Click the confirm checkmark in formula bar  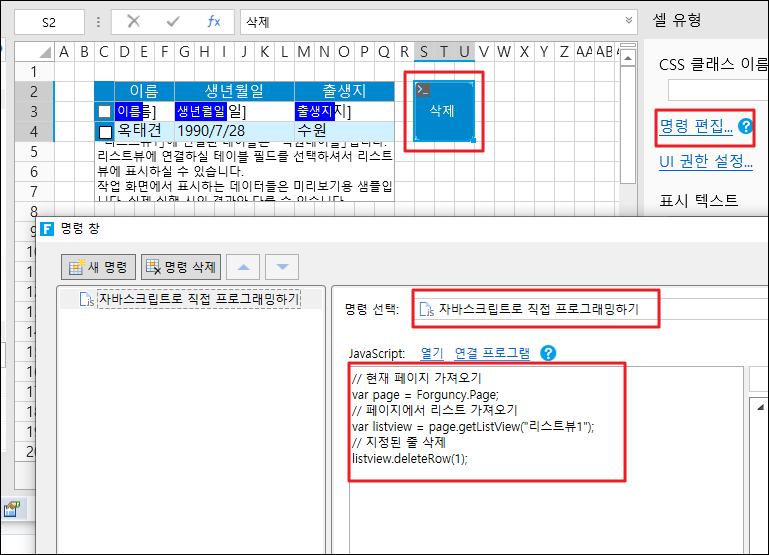[x=173, y=21]
